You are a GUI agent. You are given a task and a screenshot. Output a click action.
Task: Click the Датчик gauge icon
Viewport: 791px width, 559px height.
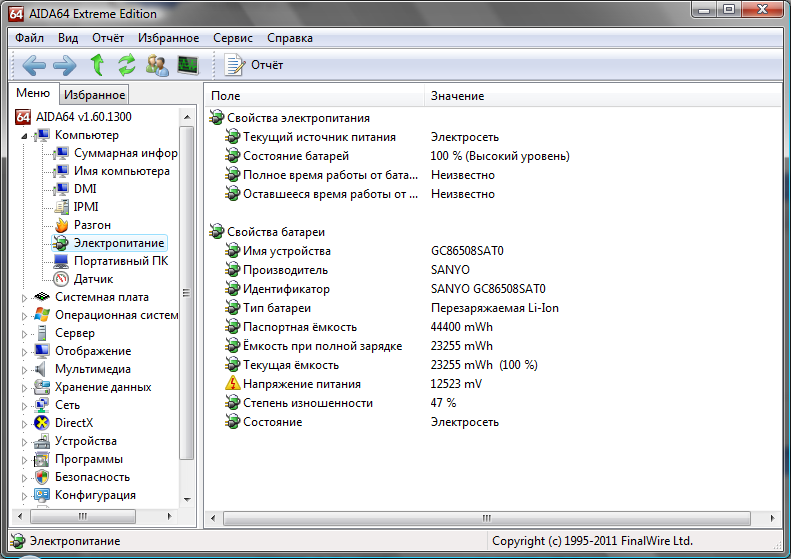coord(61,279)
